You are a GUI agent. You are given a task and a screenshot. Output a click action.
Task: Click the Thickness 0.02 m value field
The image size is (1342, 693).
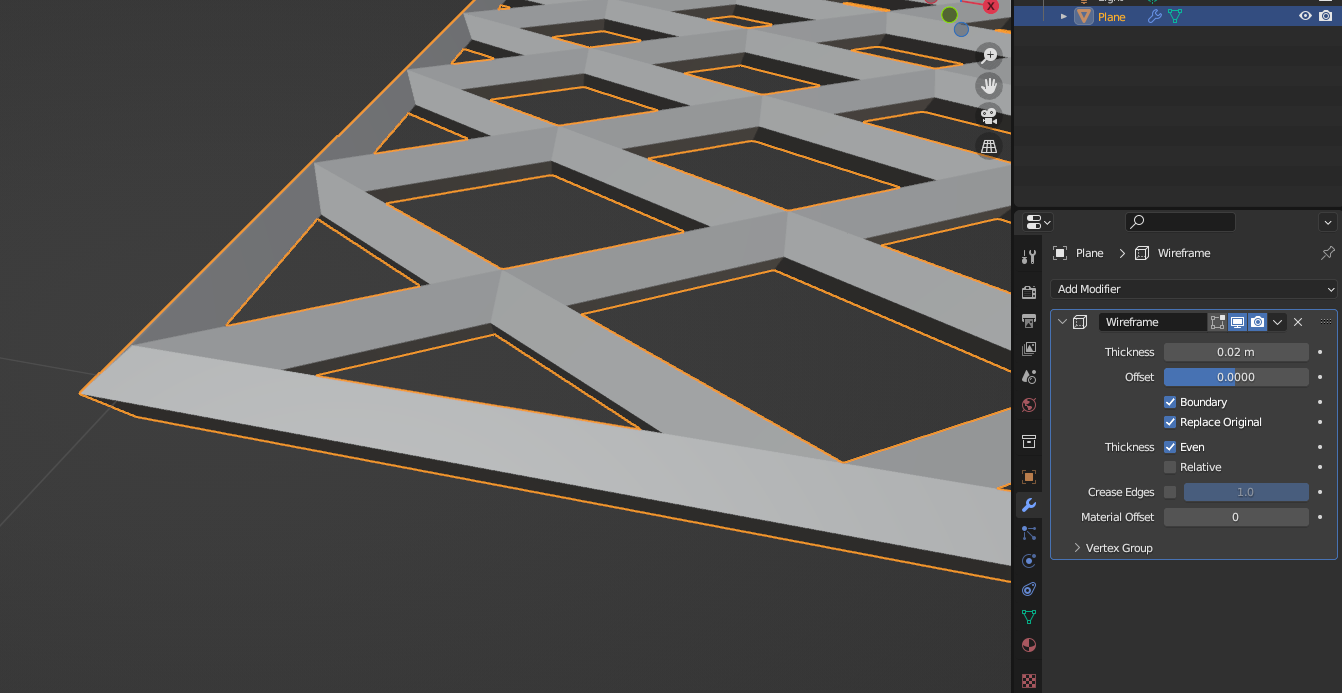pyautogui.click(x=1236, y=352)
